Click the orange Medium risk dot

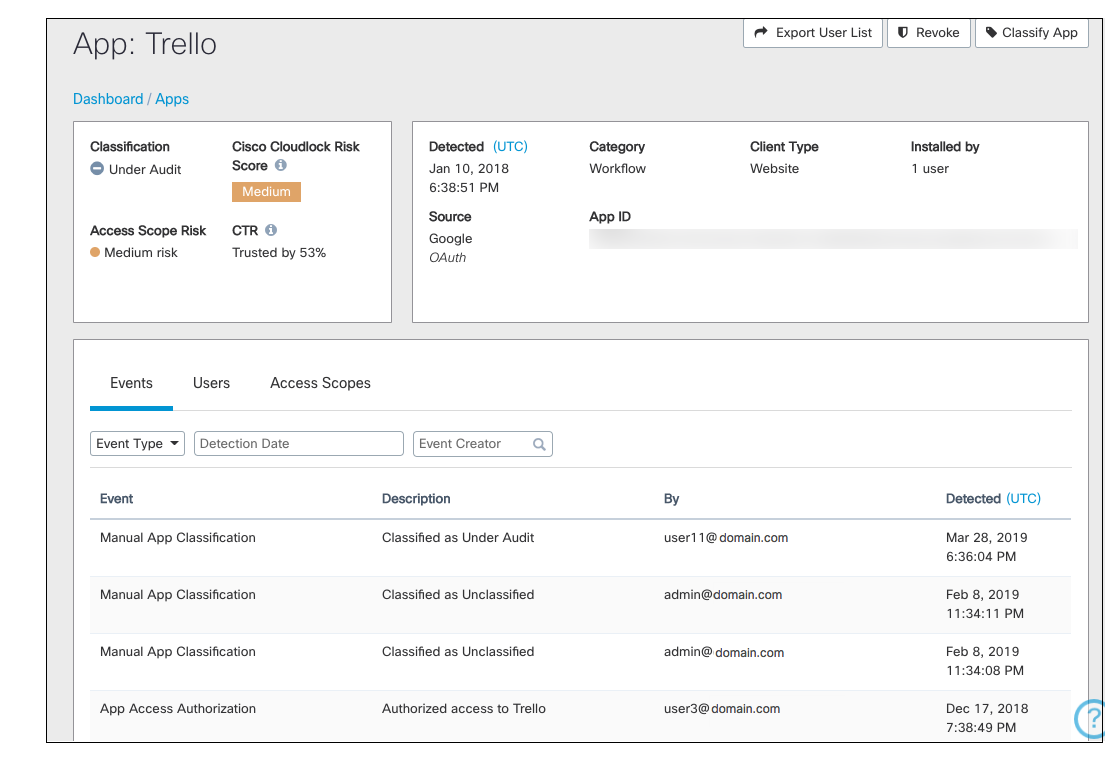(95, 252)
